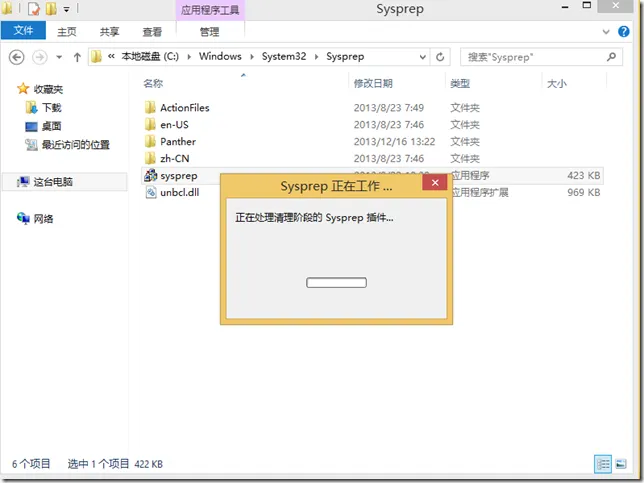Click 本地磁盘 (C:) in the address path
The width and height of the screenshot is (644, 483).
click(x=150, y=57)
